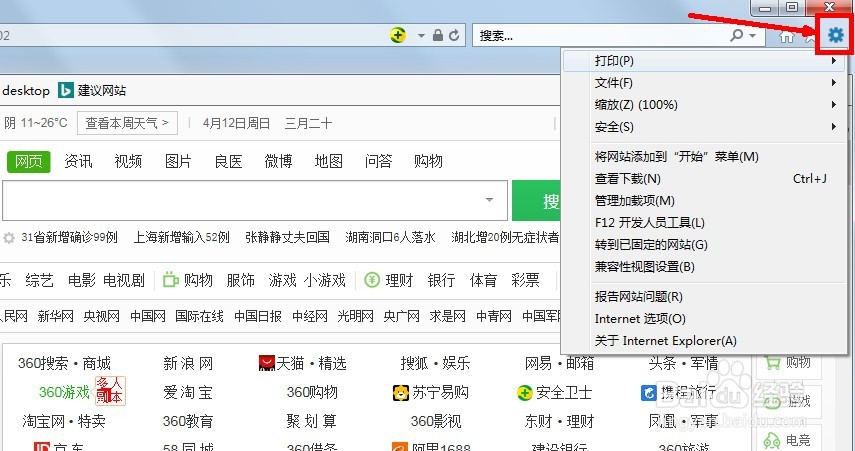Open the 网易·邮箱 site link
The height and width of the screenshot is (451, 855).
[559, 363]
